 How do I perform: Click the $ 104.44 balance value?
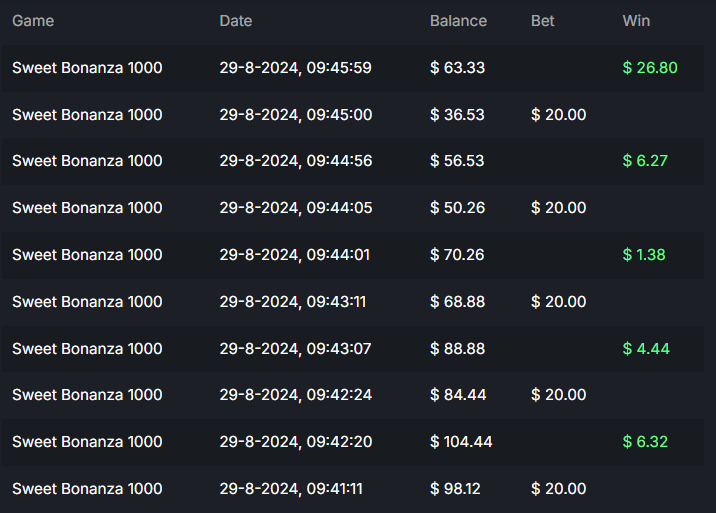461,442
